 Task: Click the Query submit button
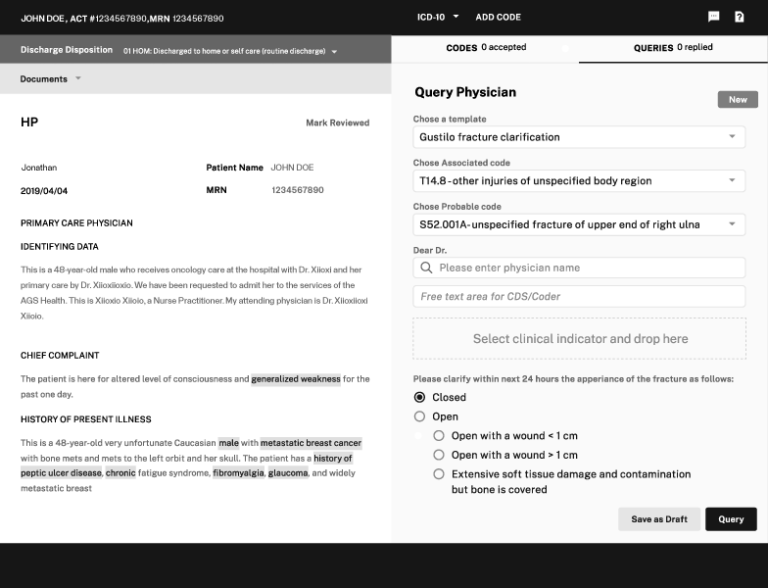click(731, 519)
